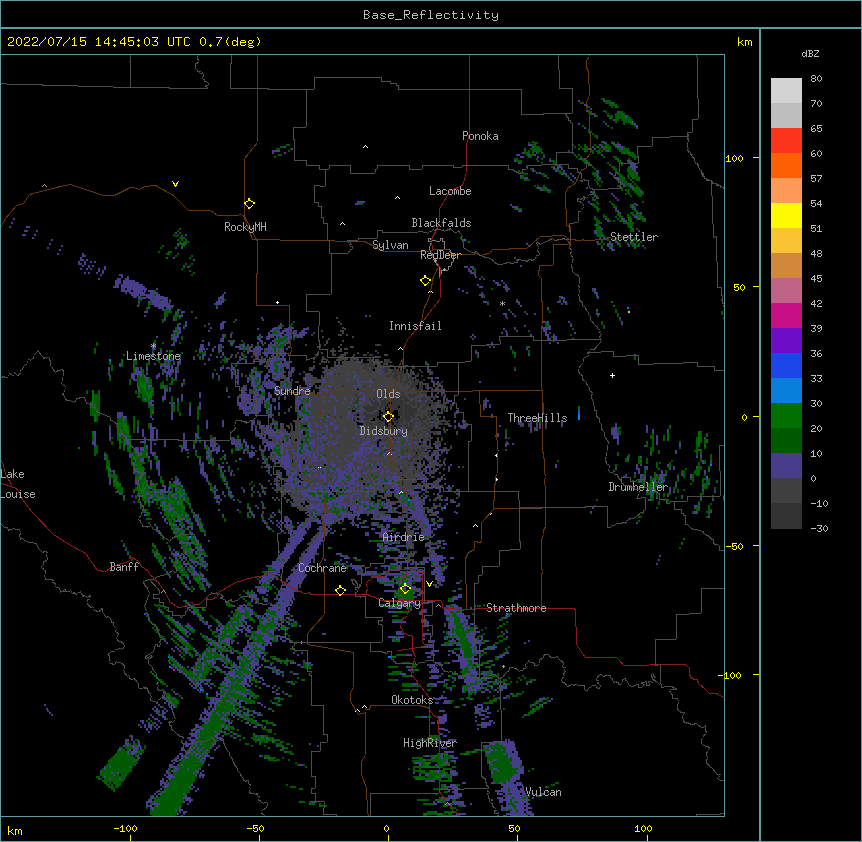862x842 pixels.
Task: Select the yellow radar-site diamond between Olds and Didsbury
Action: tap(388, 417)
